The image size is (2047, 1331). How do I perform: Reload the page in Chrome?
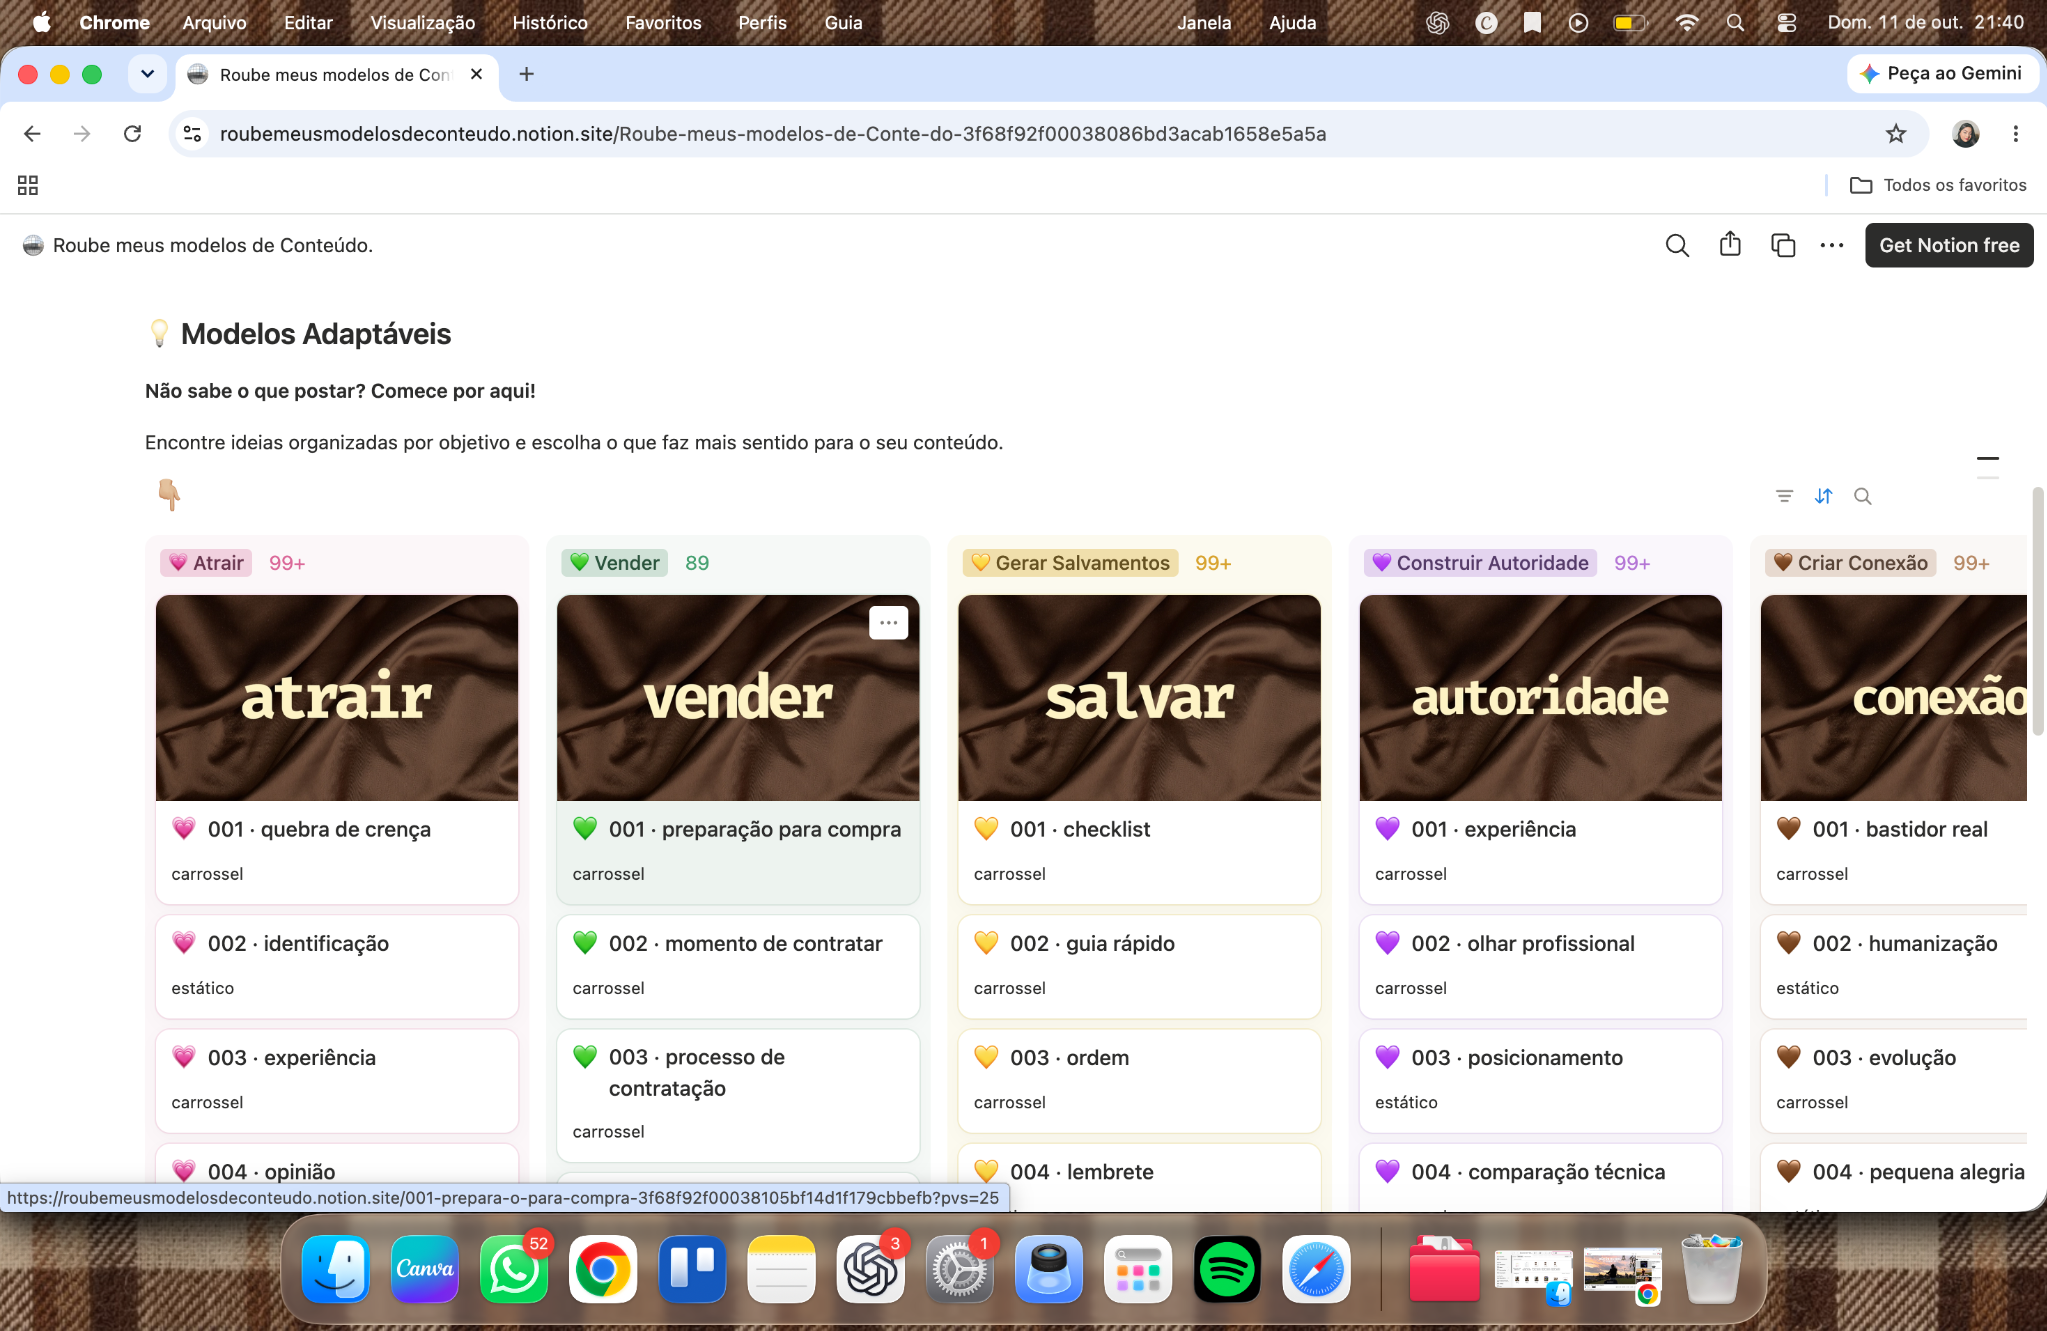tap(132, 134)
